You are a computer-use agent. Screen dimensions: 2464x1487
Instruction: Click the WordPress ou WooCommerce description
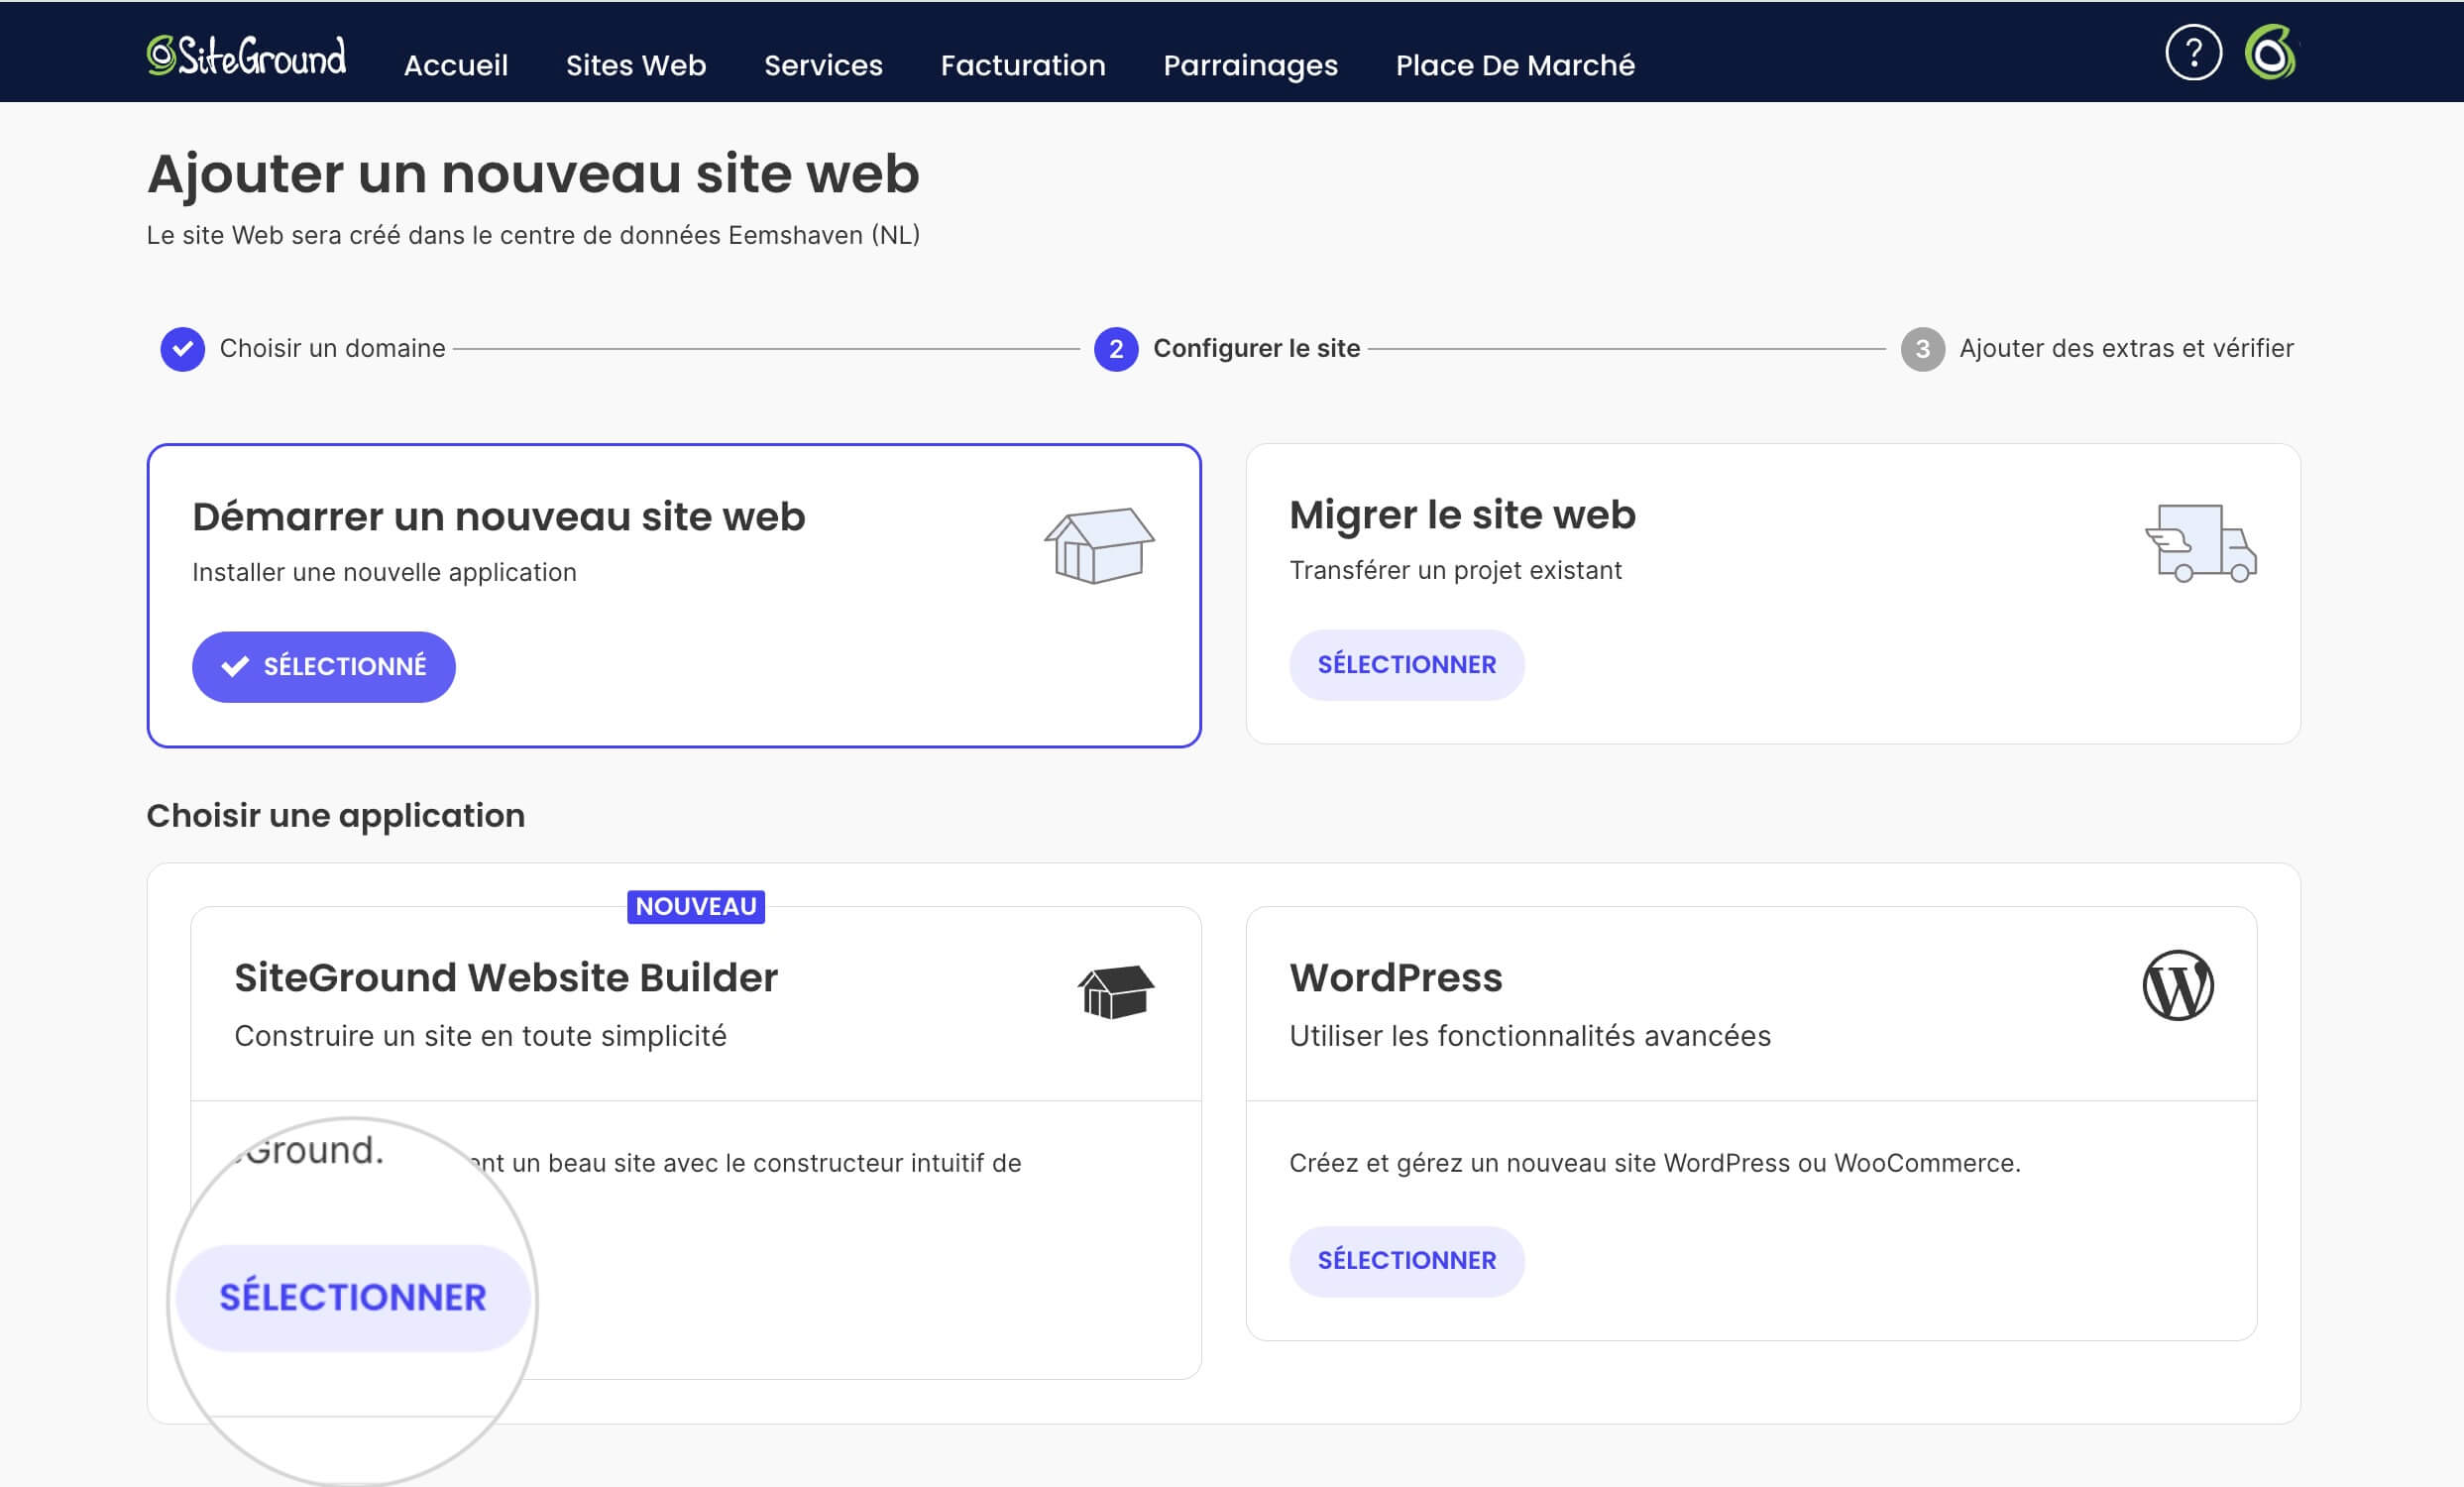tap(1654, 1163)
